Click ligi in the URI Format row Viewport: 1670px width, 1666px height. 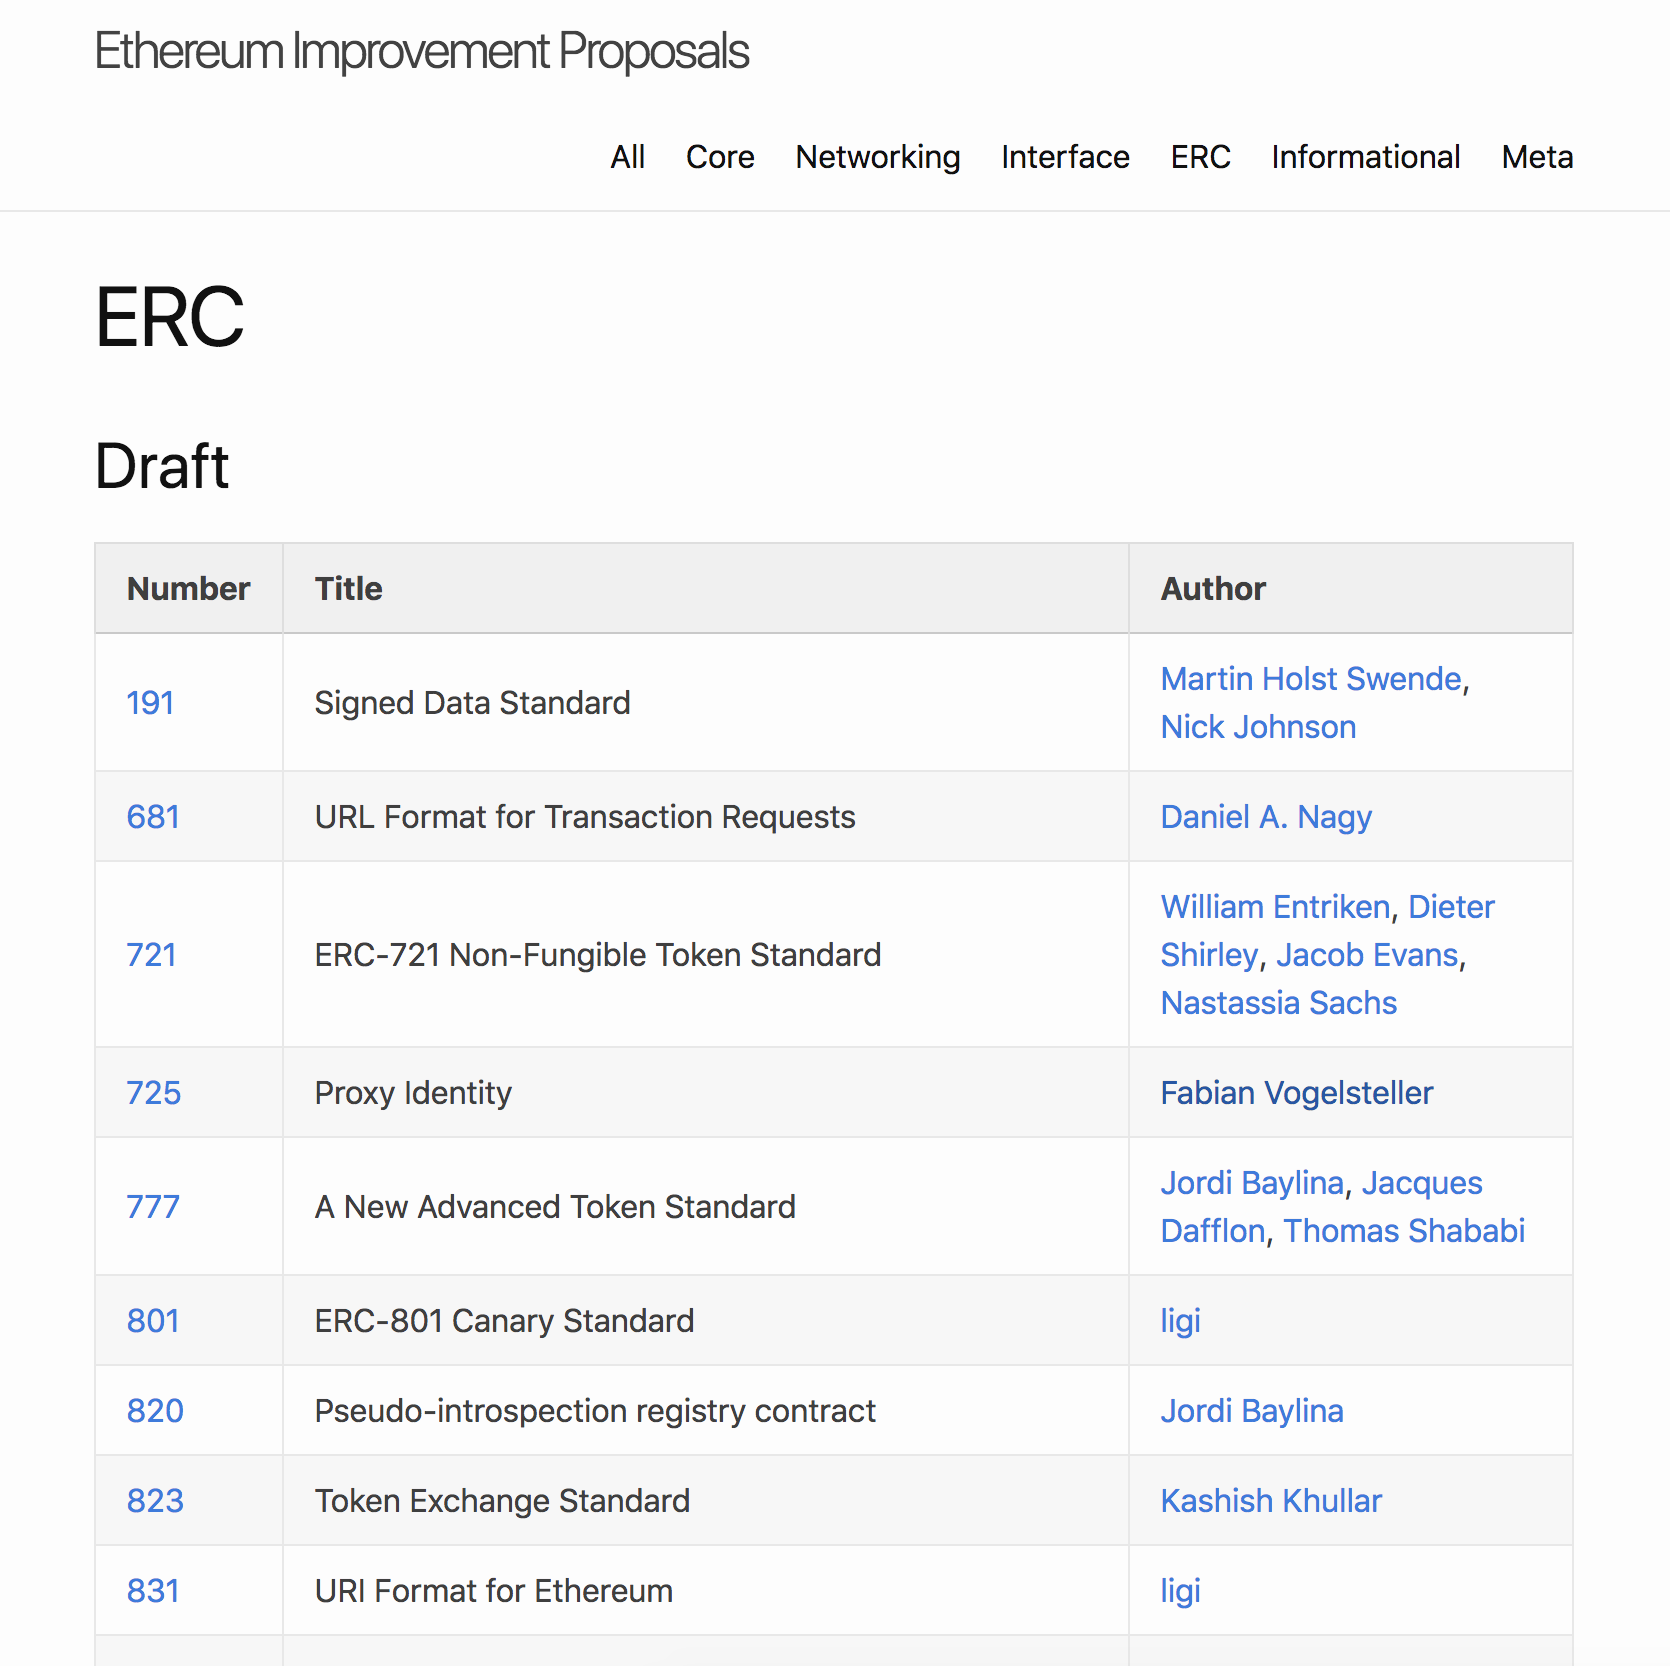[1180, 1591]
